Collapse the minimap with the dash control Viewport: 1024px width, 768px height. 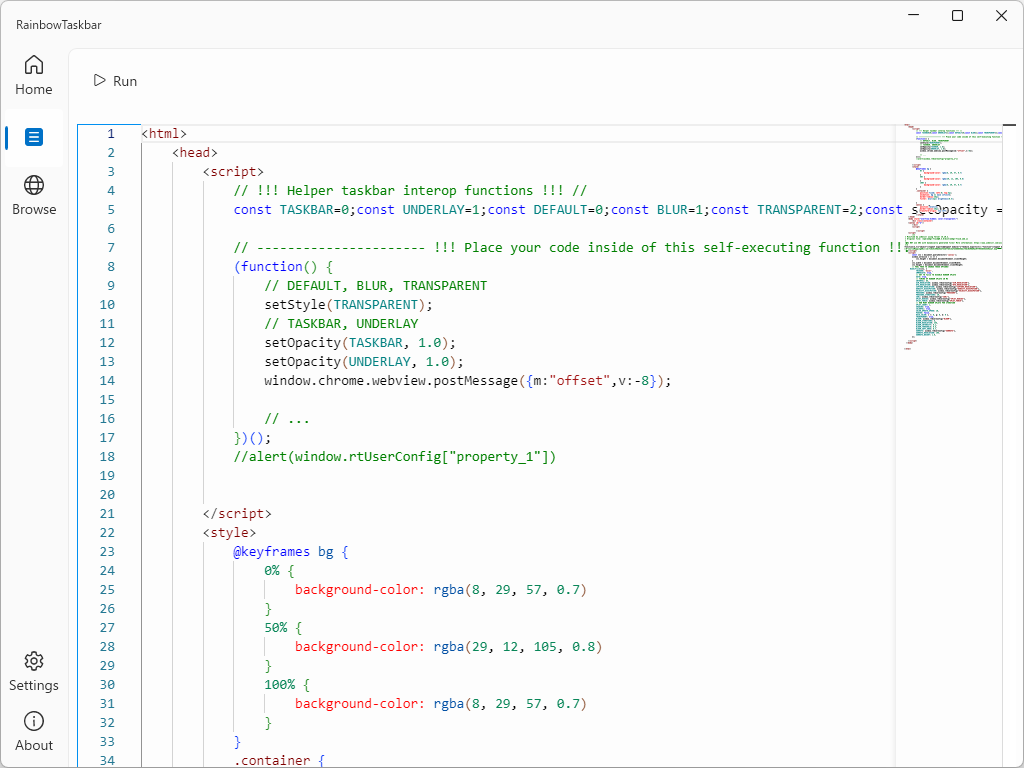[1009, 126]
